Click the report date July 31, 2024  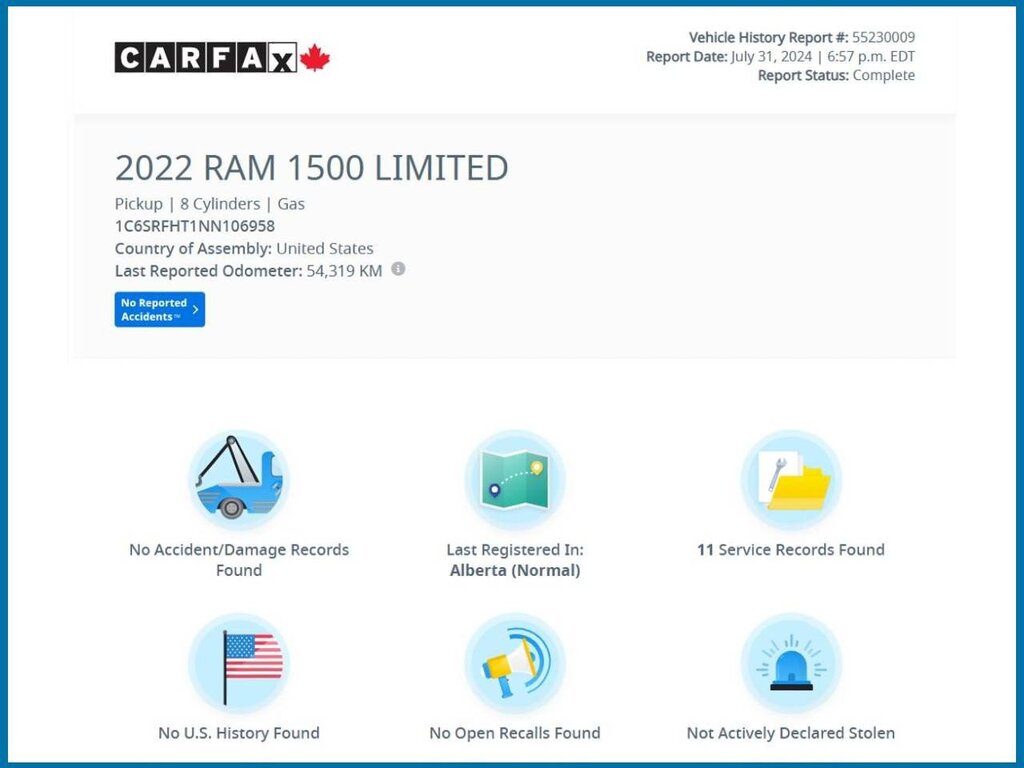[x=771, y=56]
